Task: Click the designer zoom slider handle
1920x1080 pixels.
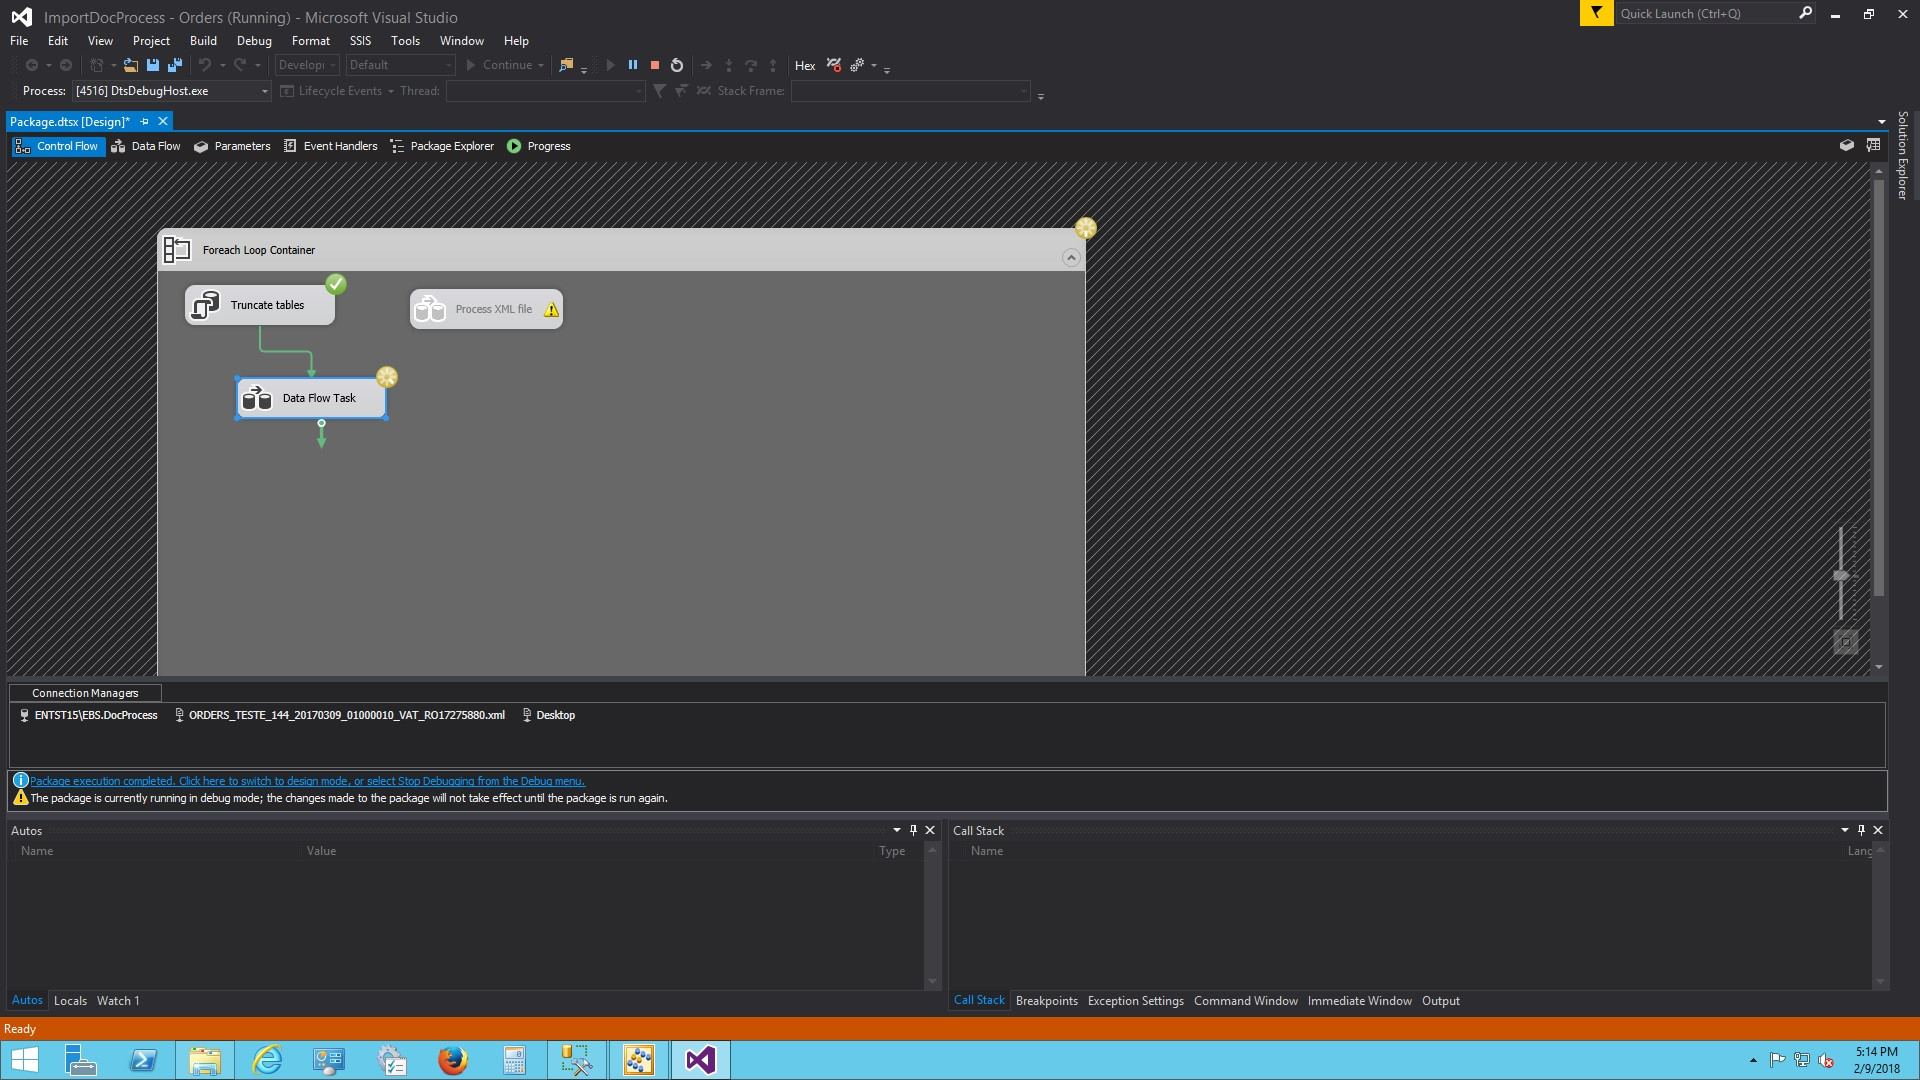Action: 1840,575
